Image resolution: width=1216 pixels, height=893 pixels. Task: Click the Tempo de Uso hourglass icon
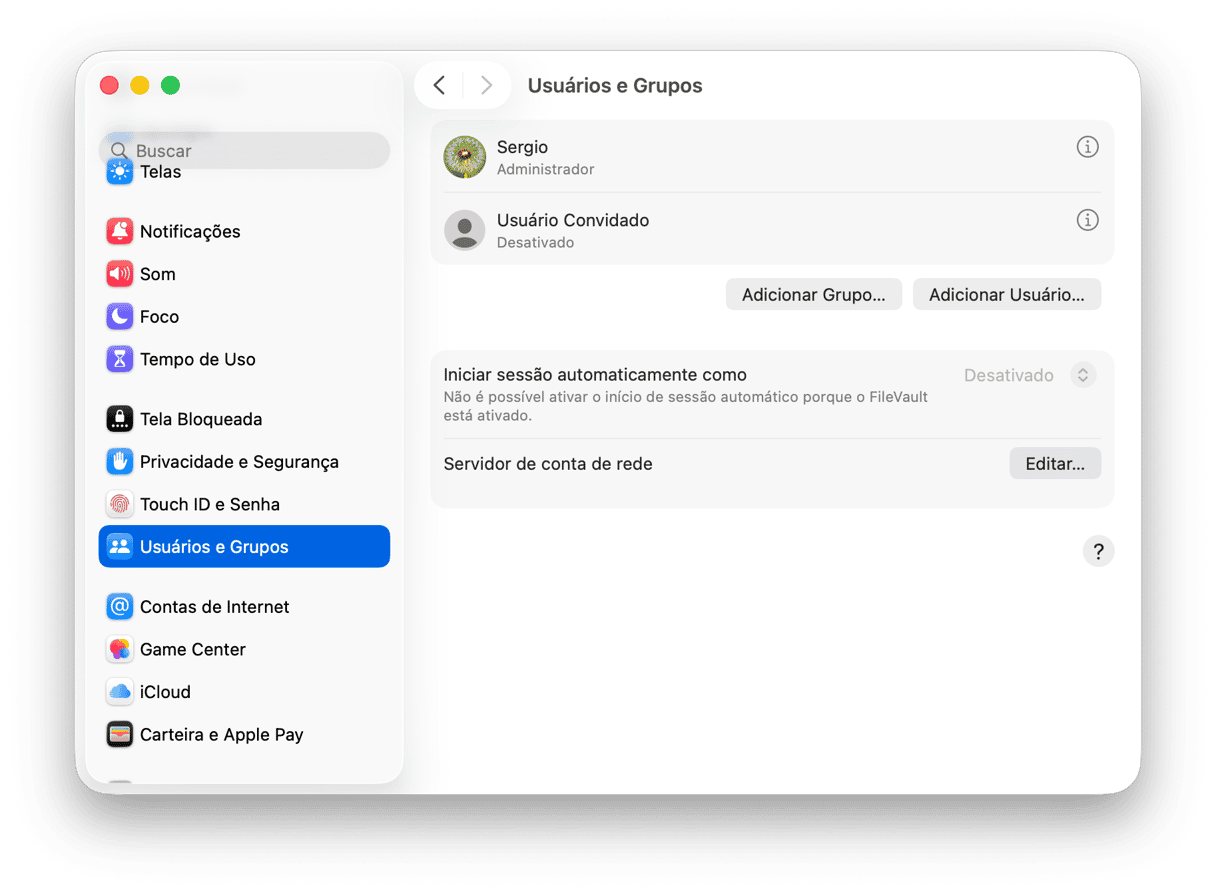[120, 359]
